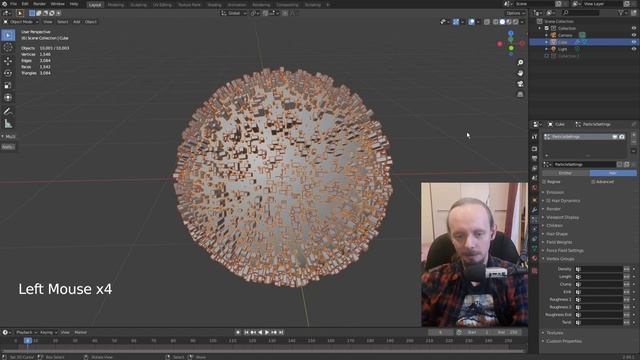Select the Measure tool

click(x=8, y=123)
